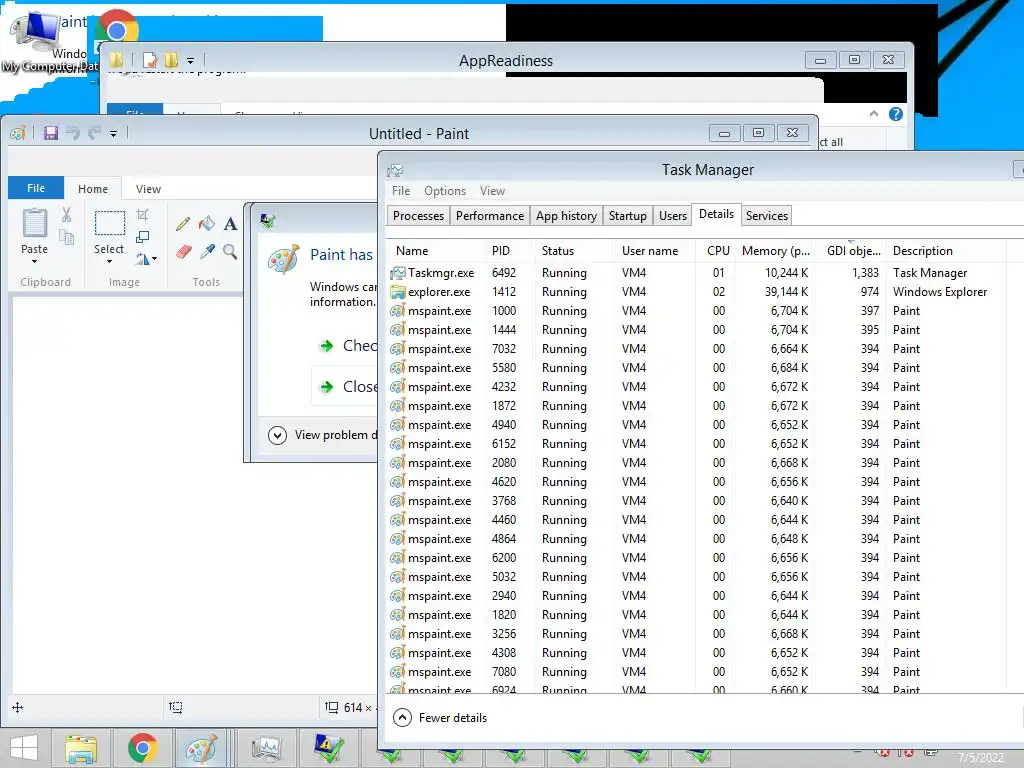The width and height of the screenshot is (1024, 768).
Task: Open Quick Access Toolbar dropdown in AppReadiness window
Action: pyautogui.click(x=191, y=61)
